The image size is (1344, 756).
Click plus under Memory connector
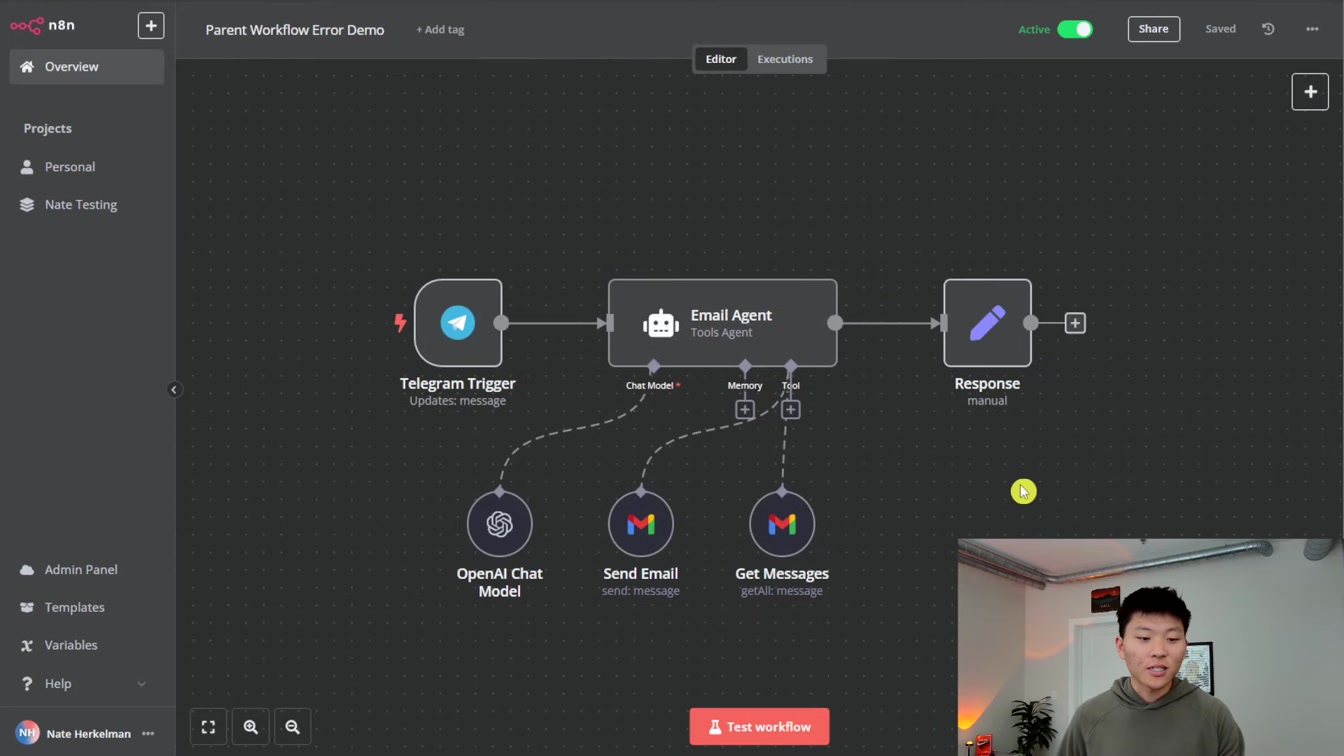745,409
